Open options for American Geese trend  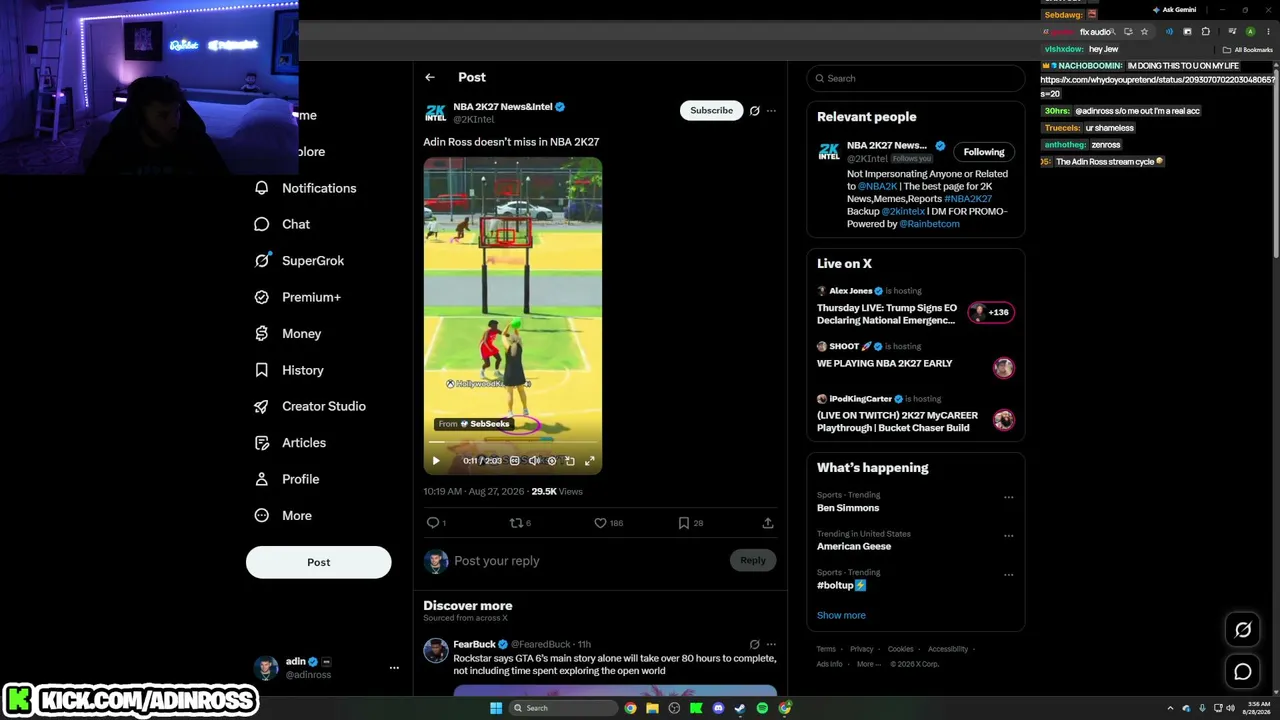[x=1008, y=536]
